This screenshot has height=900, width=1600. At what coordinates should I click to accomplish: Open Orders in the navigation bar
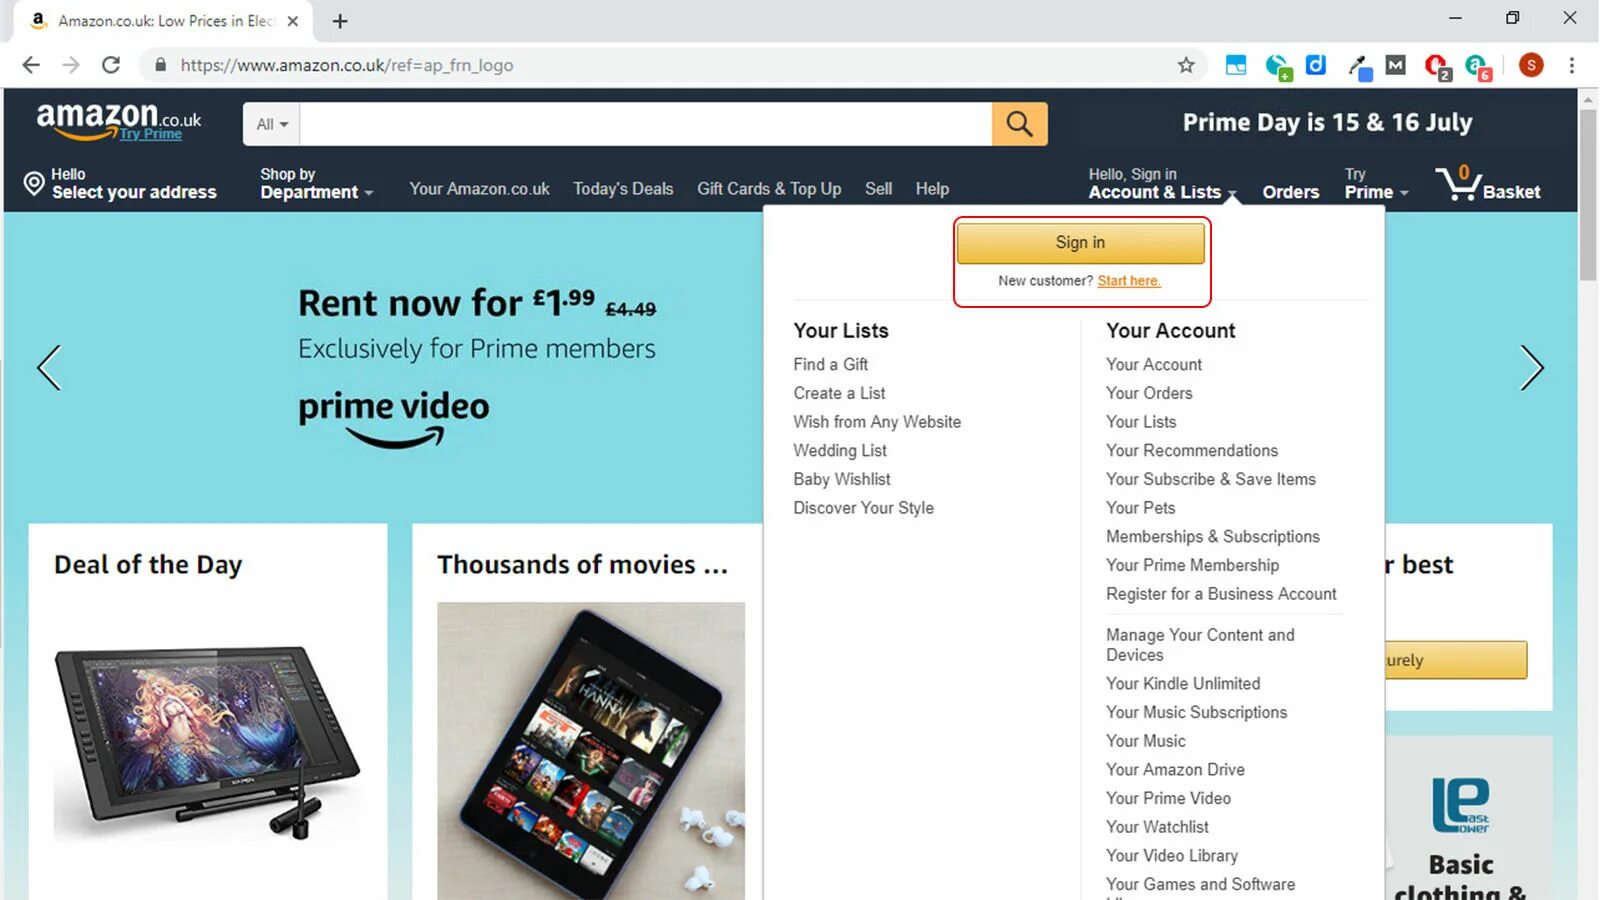(x=1290, y=192)
